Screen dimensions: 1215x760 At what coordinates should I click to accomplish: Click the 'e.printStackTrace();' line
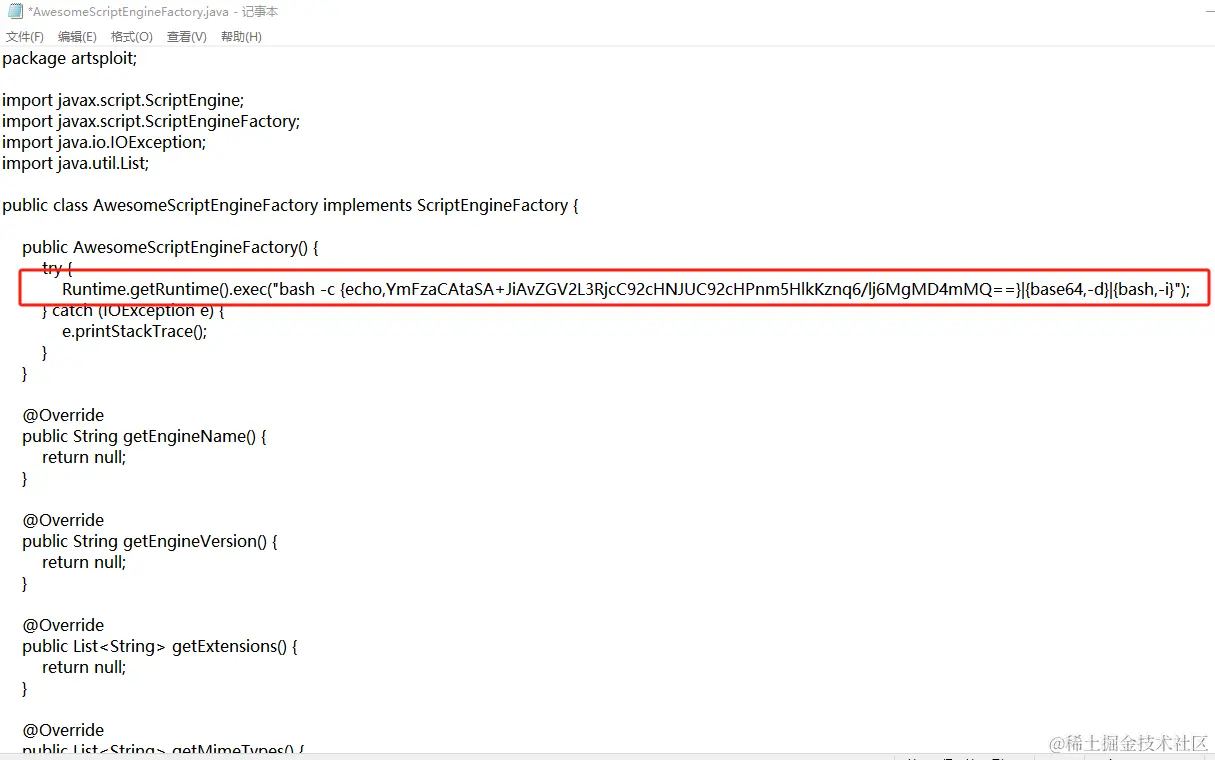135,331
